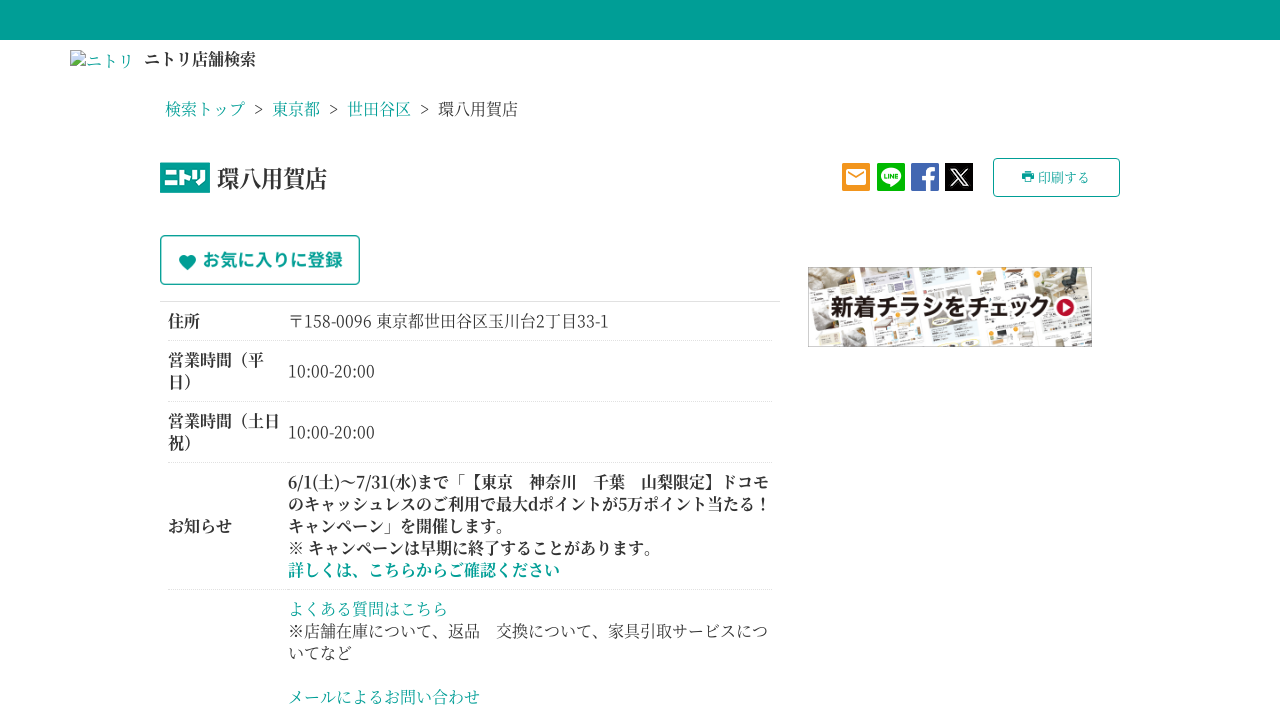Click the green Nitori logo beside store name

pyautogui.click(x=185, y=178)
